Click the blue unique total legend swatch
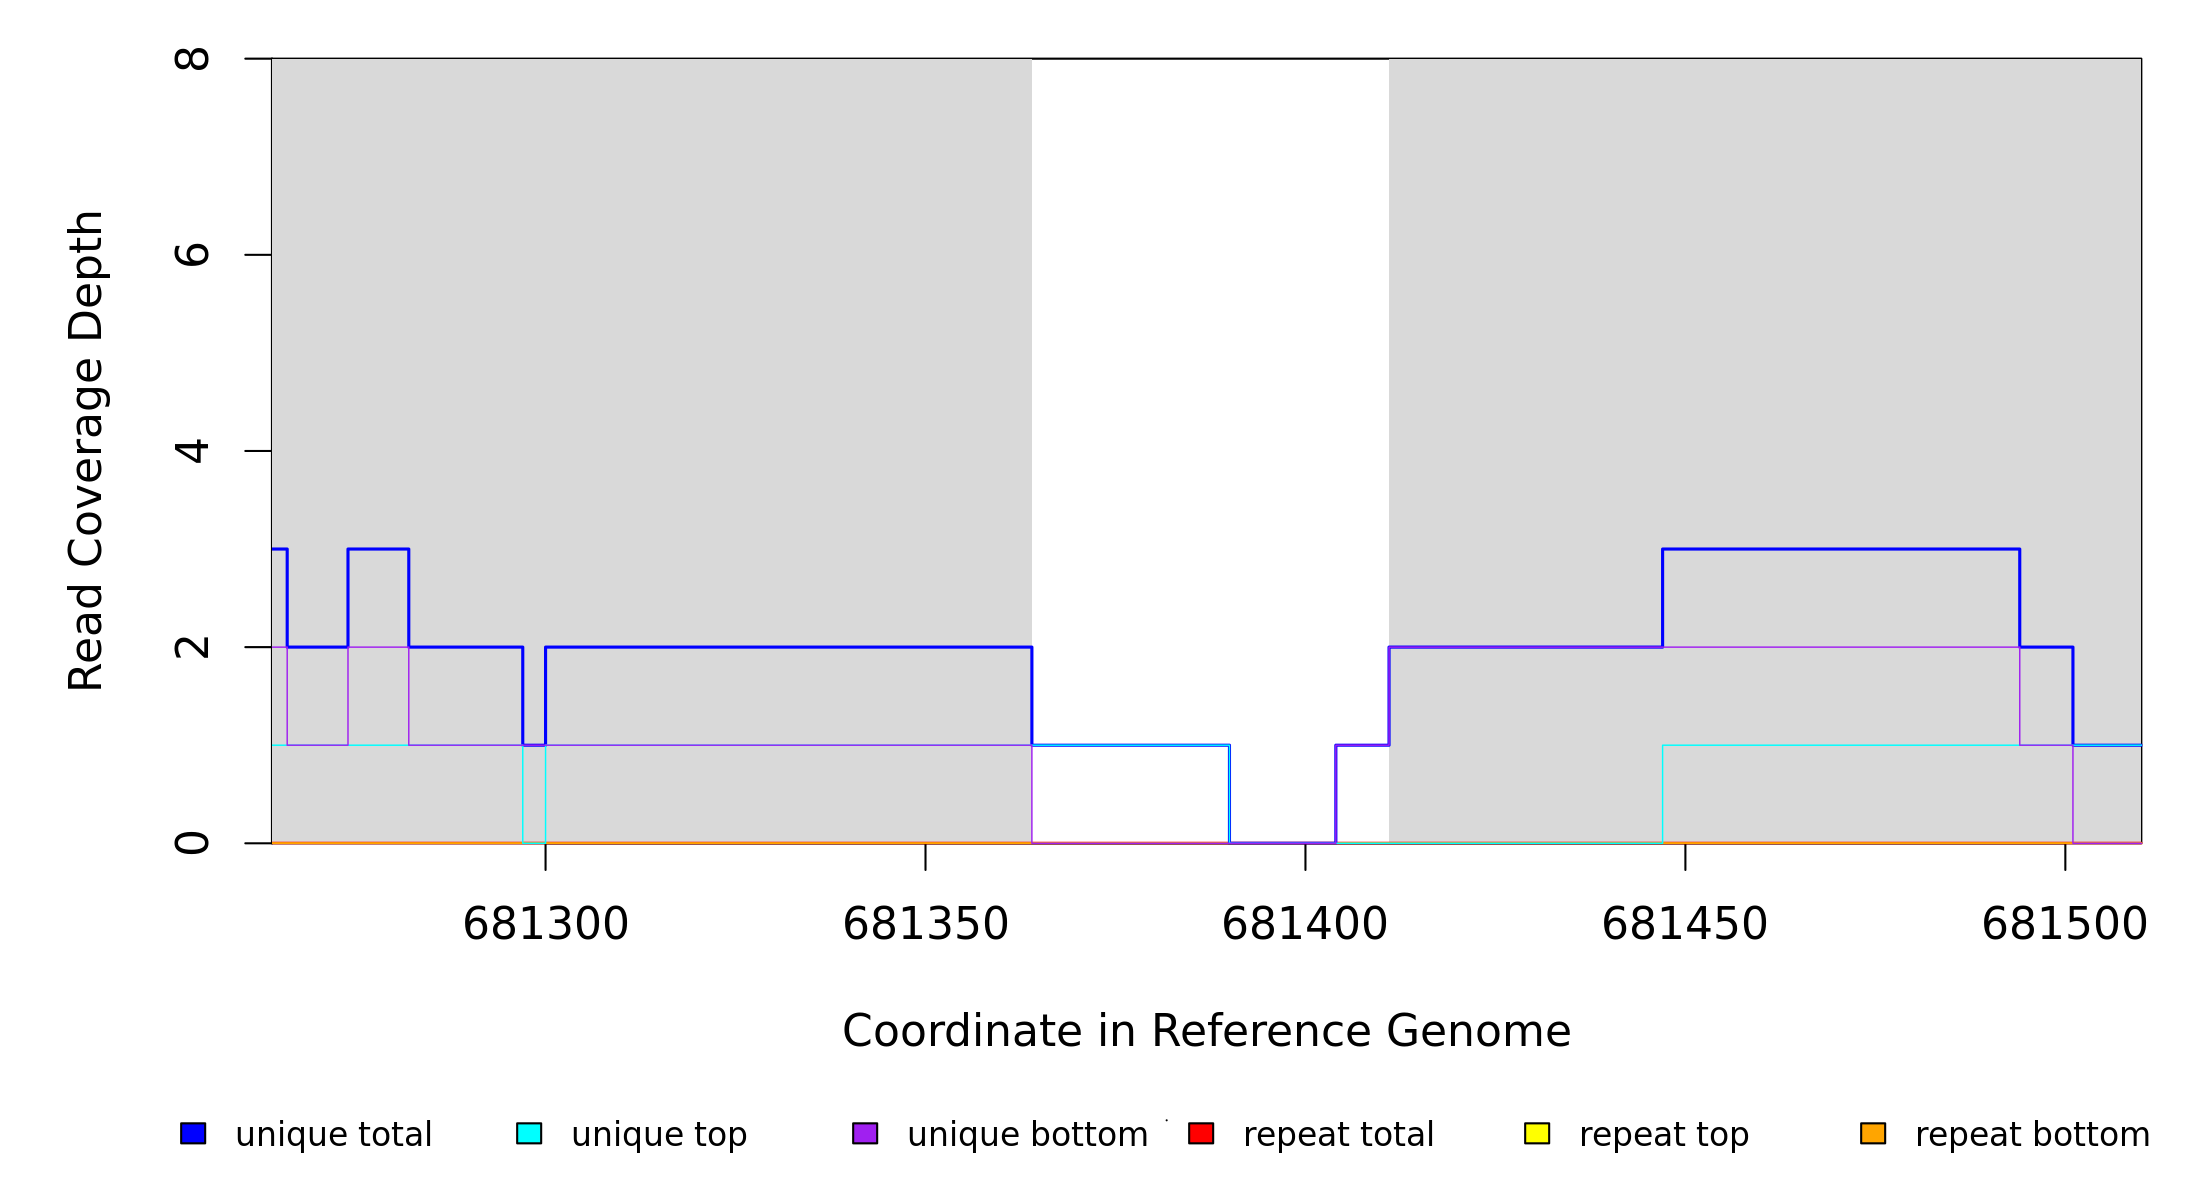 pos(193,1133)
